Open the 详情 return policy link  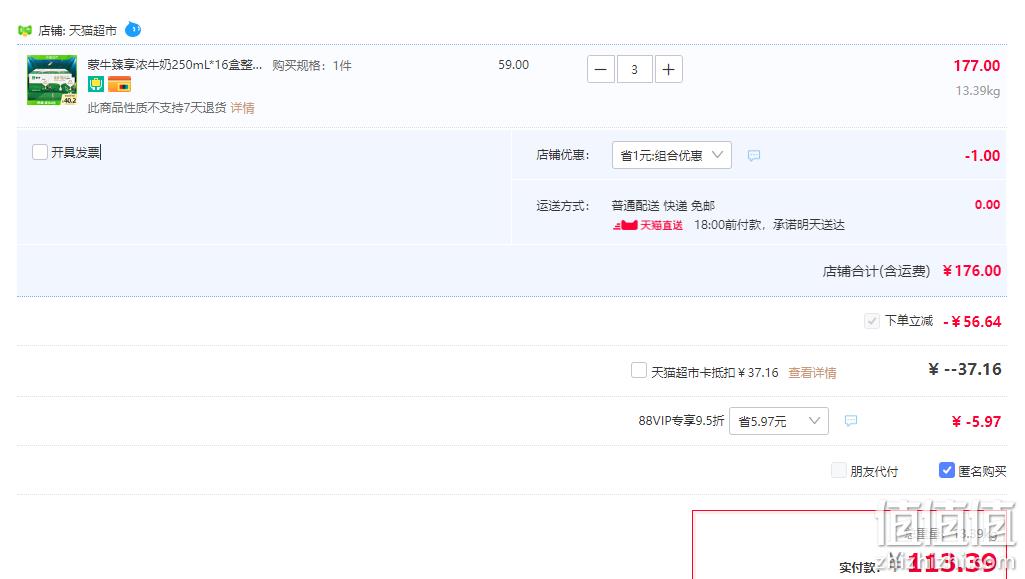(243, 108)
